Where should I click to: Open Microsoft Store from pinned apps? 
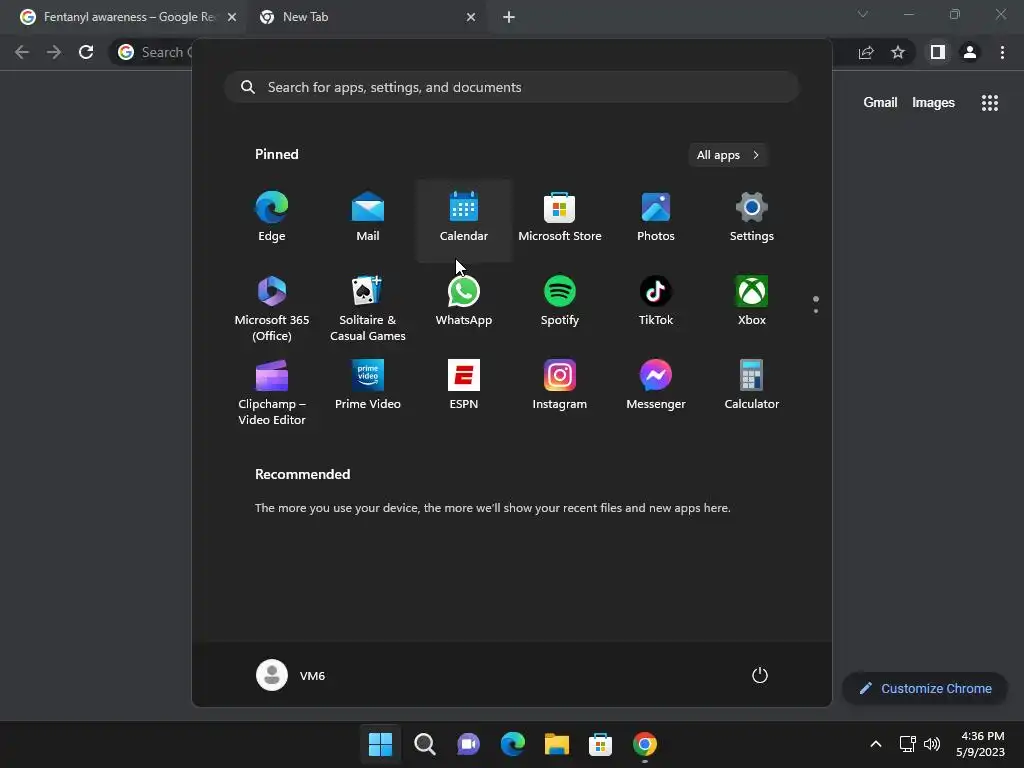click(560, 217)
